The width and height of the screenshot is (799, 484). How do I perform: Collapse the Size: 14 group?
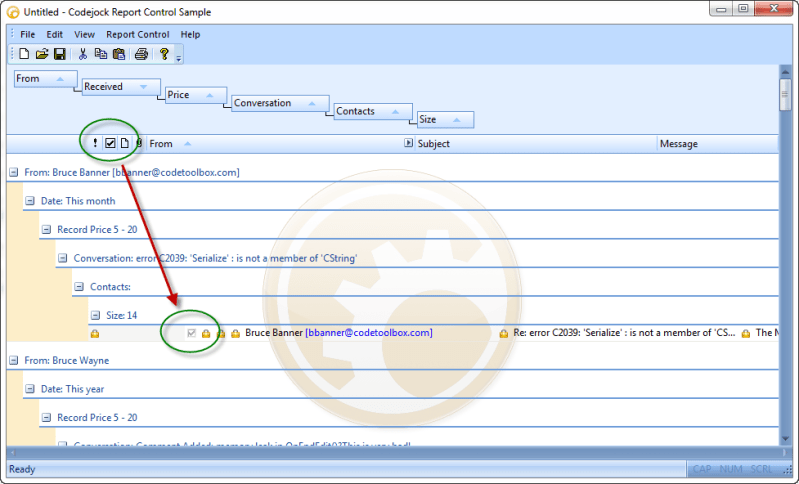[95, 315]
